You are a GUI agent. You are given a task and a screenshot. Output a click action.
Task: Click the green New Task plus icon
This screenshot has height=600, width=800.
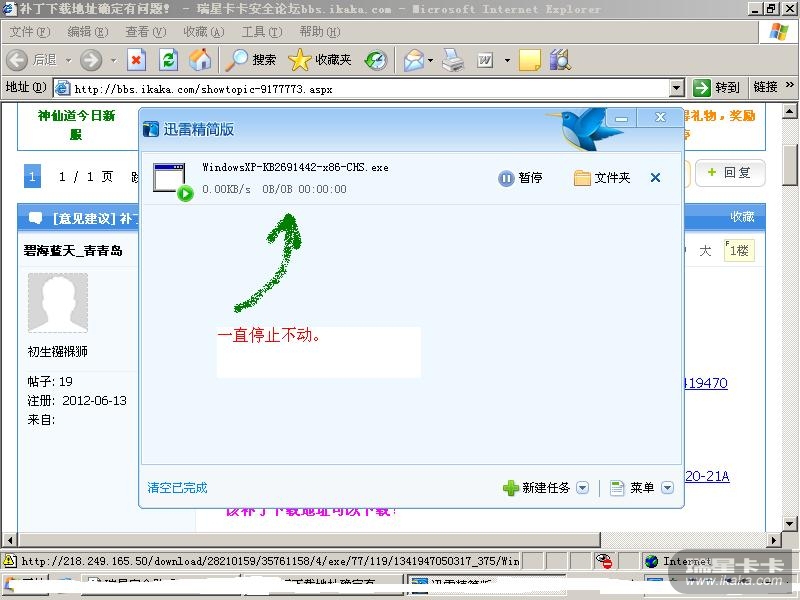click(511, 488)
